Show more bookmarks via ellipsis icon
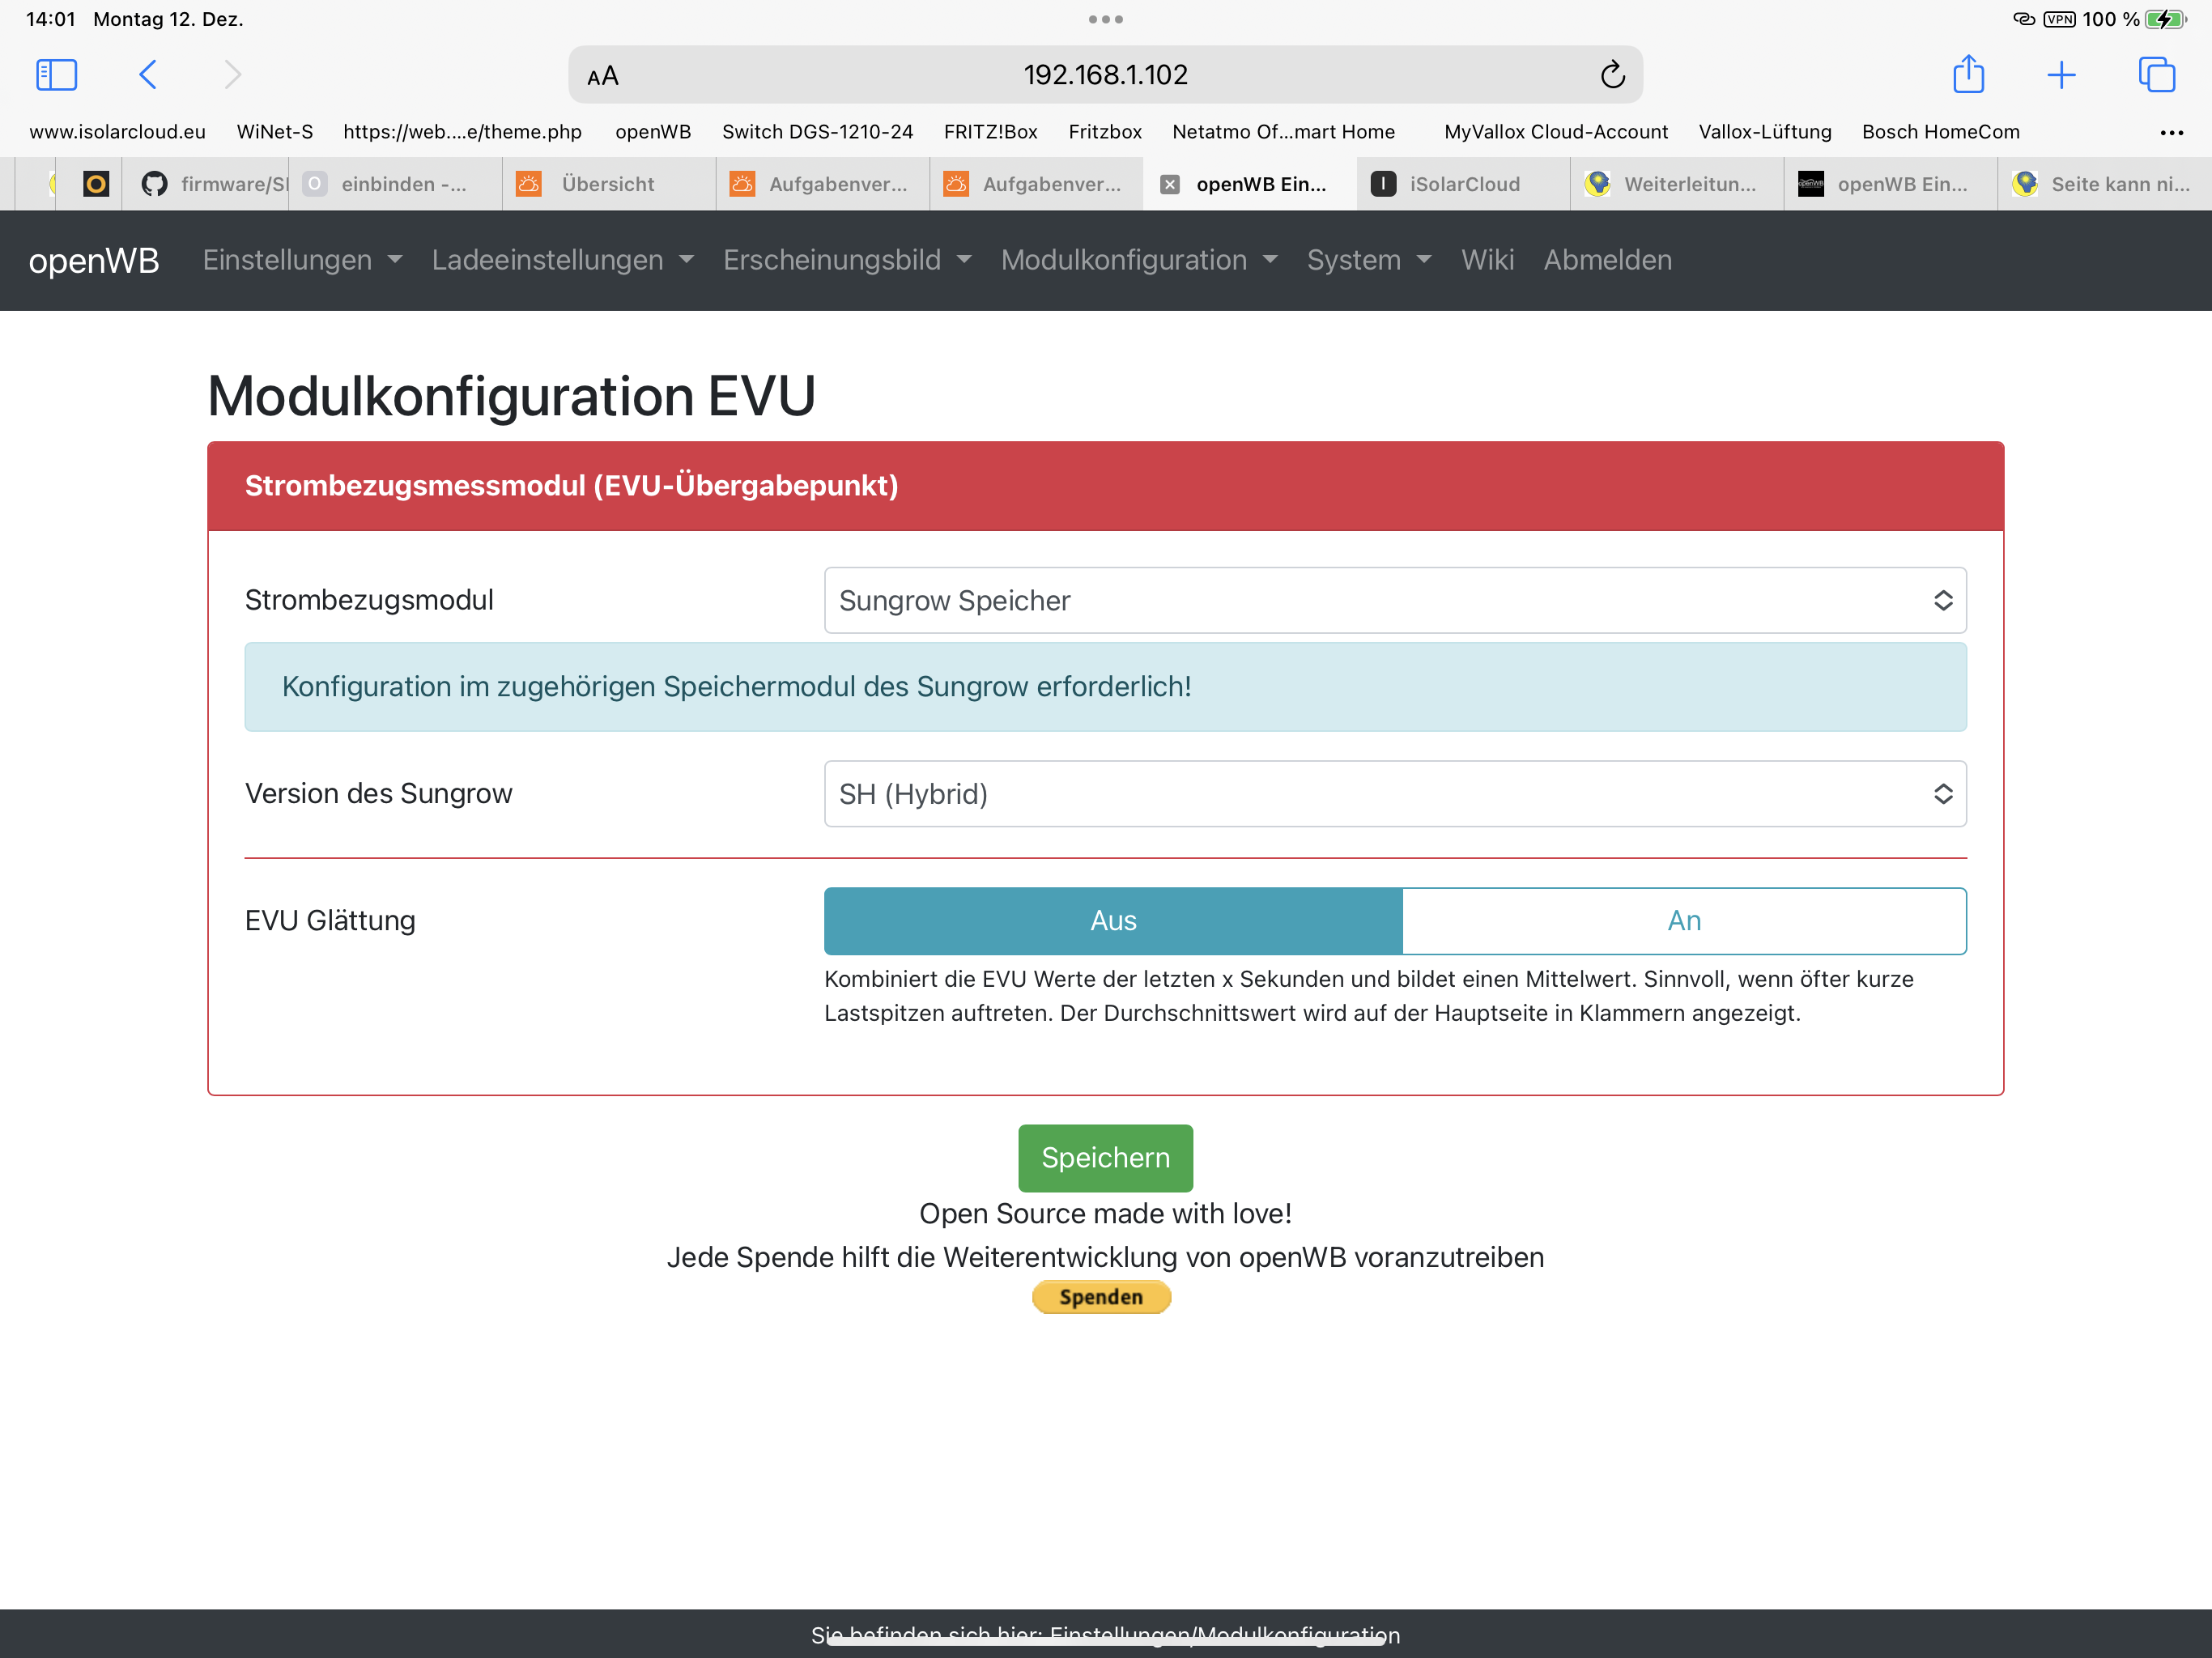This screenshot has height=1658, width=2212. [2170, 132]
